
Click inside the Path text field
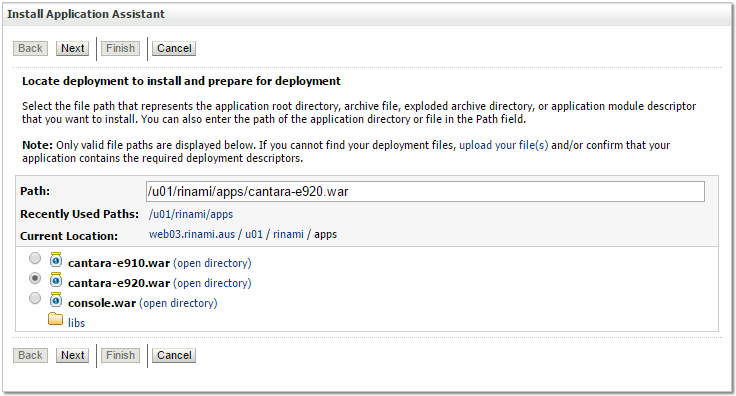tap(425, 191)
